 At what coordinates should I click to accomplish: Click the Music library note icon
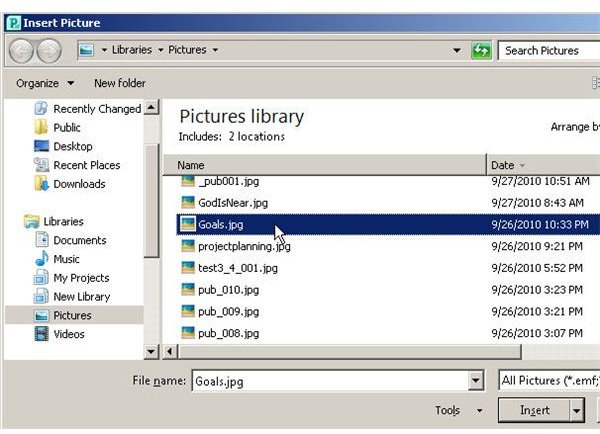click(x=41, y=259)
